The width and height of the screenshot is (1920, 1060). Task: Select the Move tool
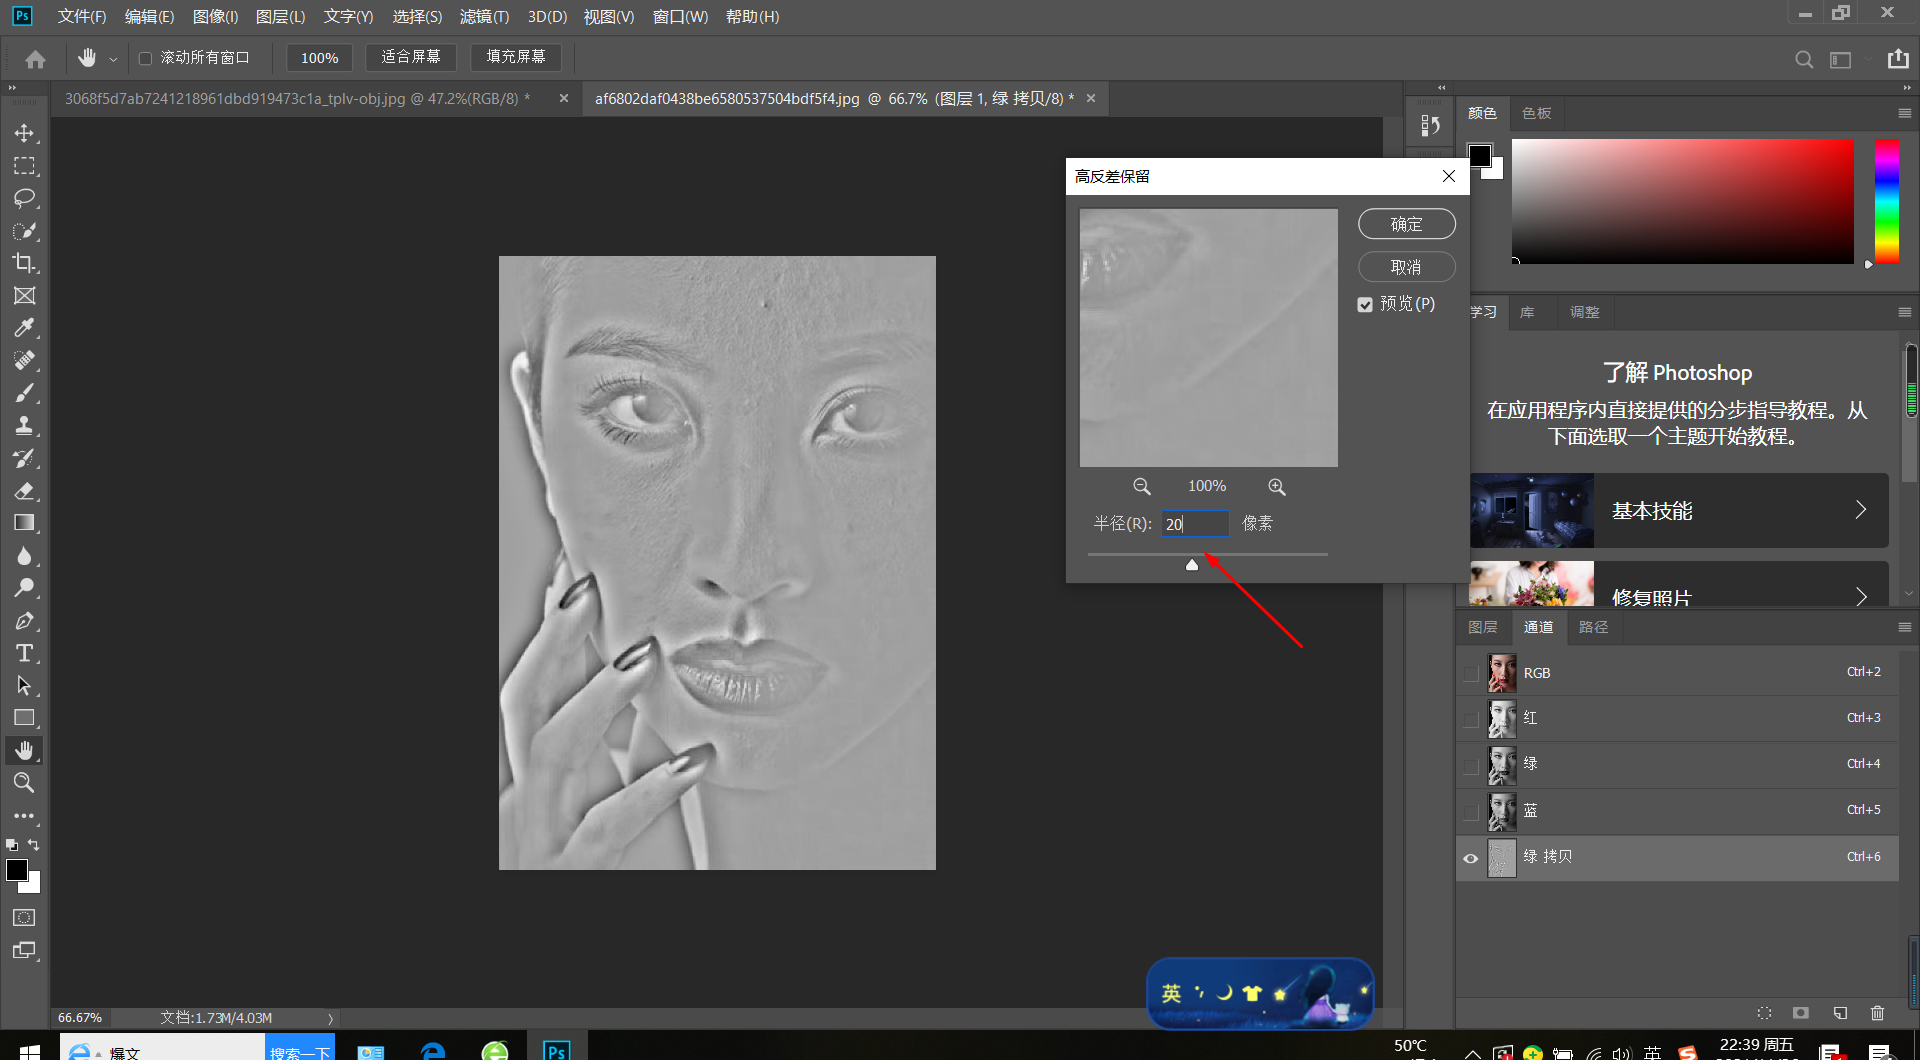pyautogui.click(x=24, y=133)
